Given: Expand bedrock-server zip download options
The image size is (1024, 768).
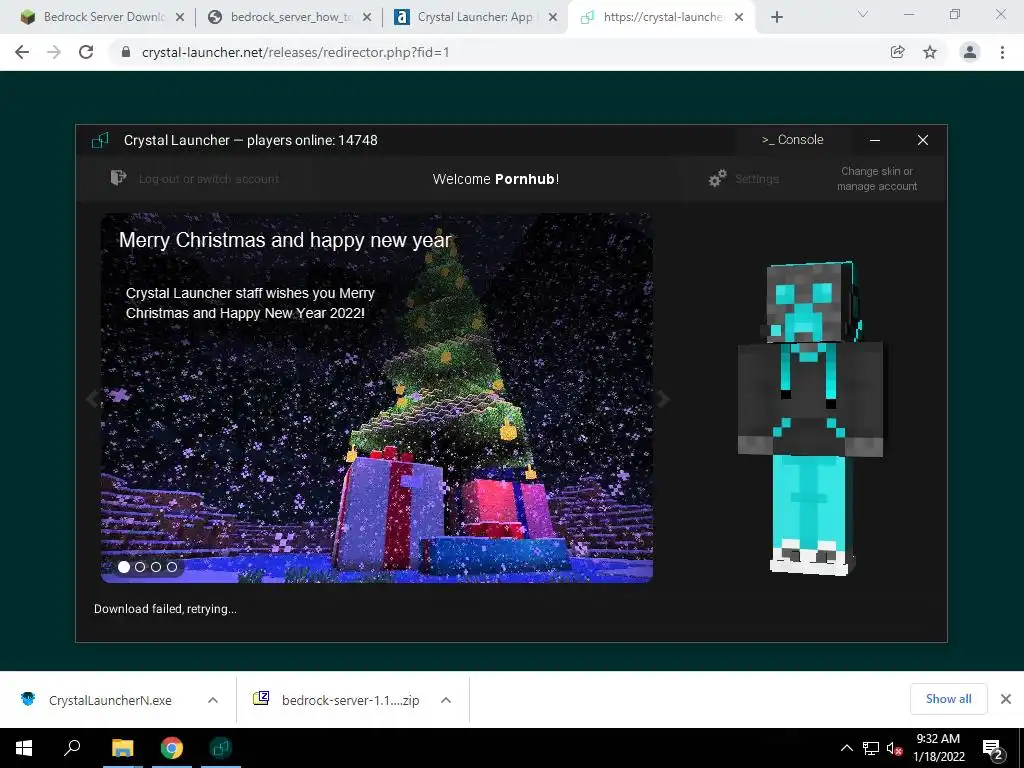Looking at the screenshot, I should click(x=446, y=700).
